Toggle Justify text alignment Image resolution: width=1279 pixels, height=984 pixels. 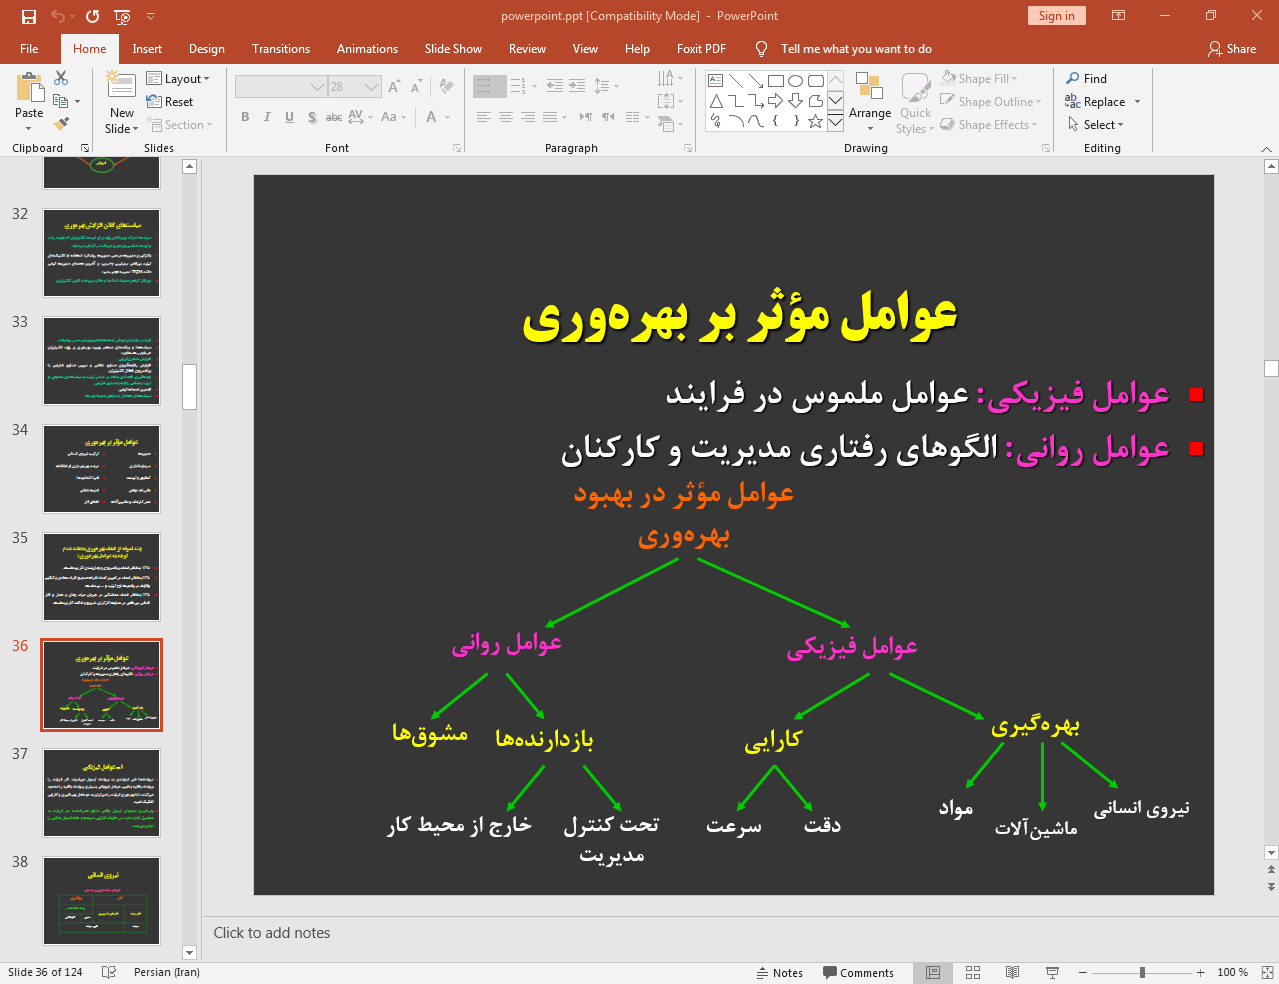(550, 117)
